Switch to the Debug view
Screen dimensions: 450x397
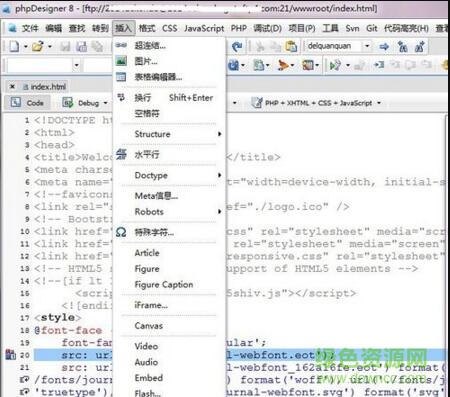tap(81, 103)
